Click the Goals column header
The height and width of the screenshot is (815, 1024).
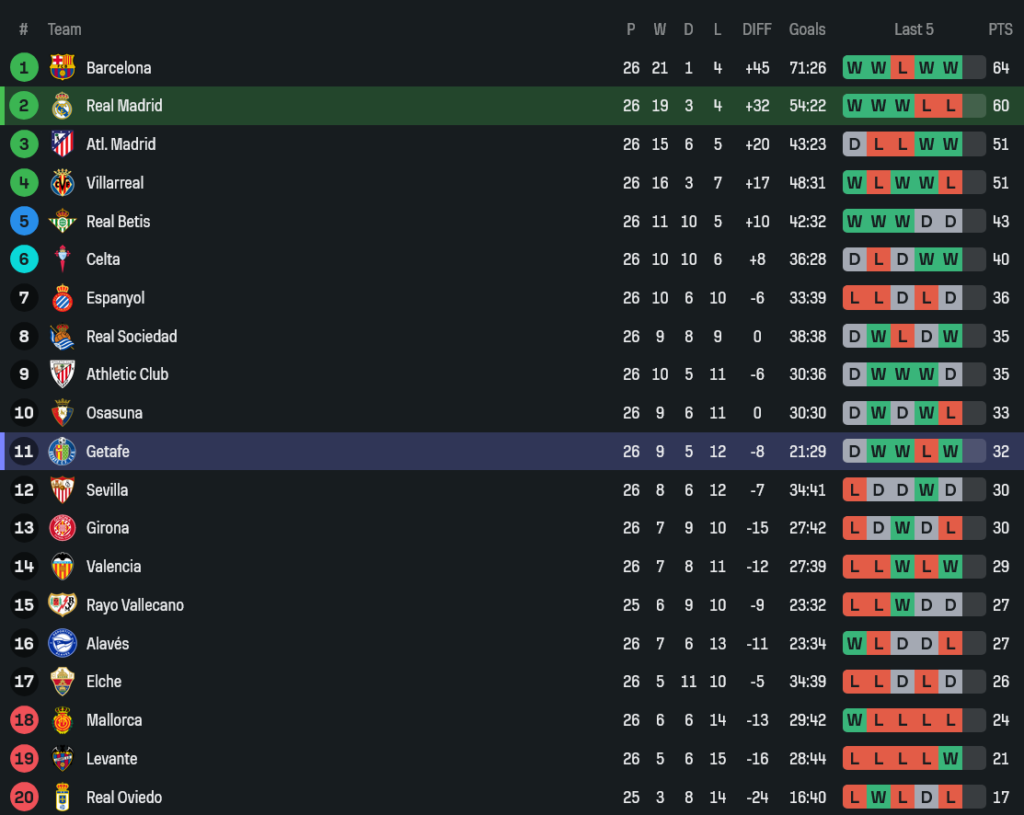click(807, 29)
